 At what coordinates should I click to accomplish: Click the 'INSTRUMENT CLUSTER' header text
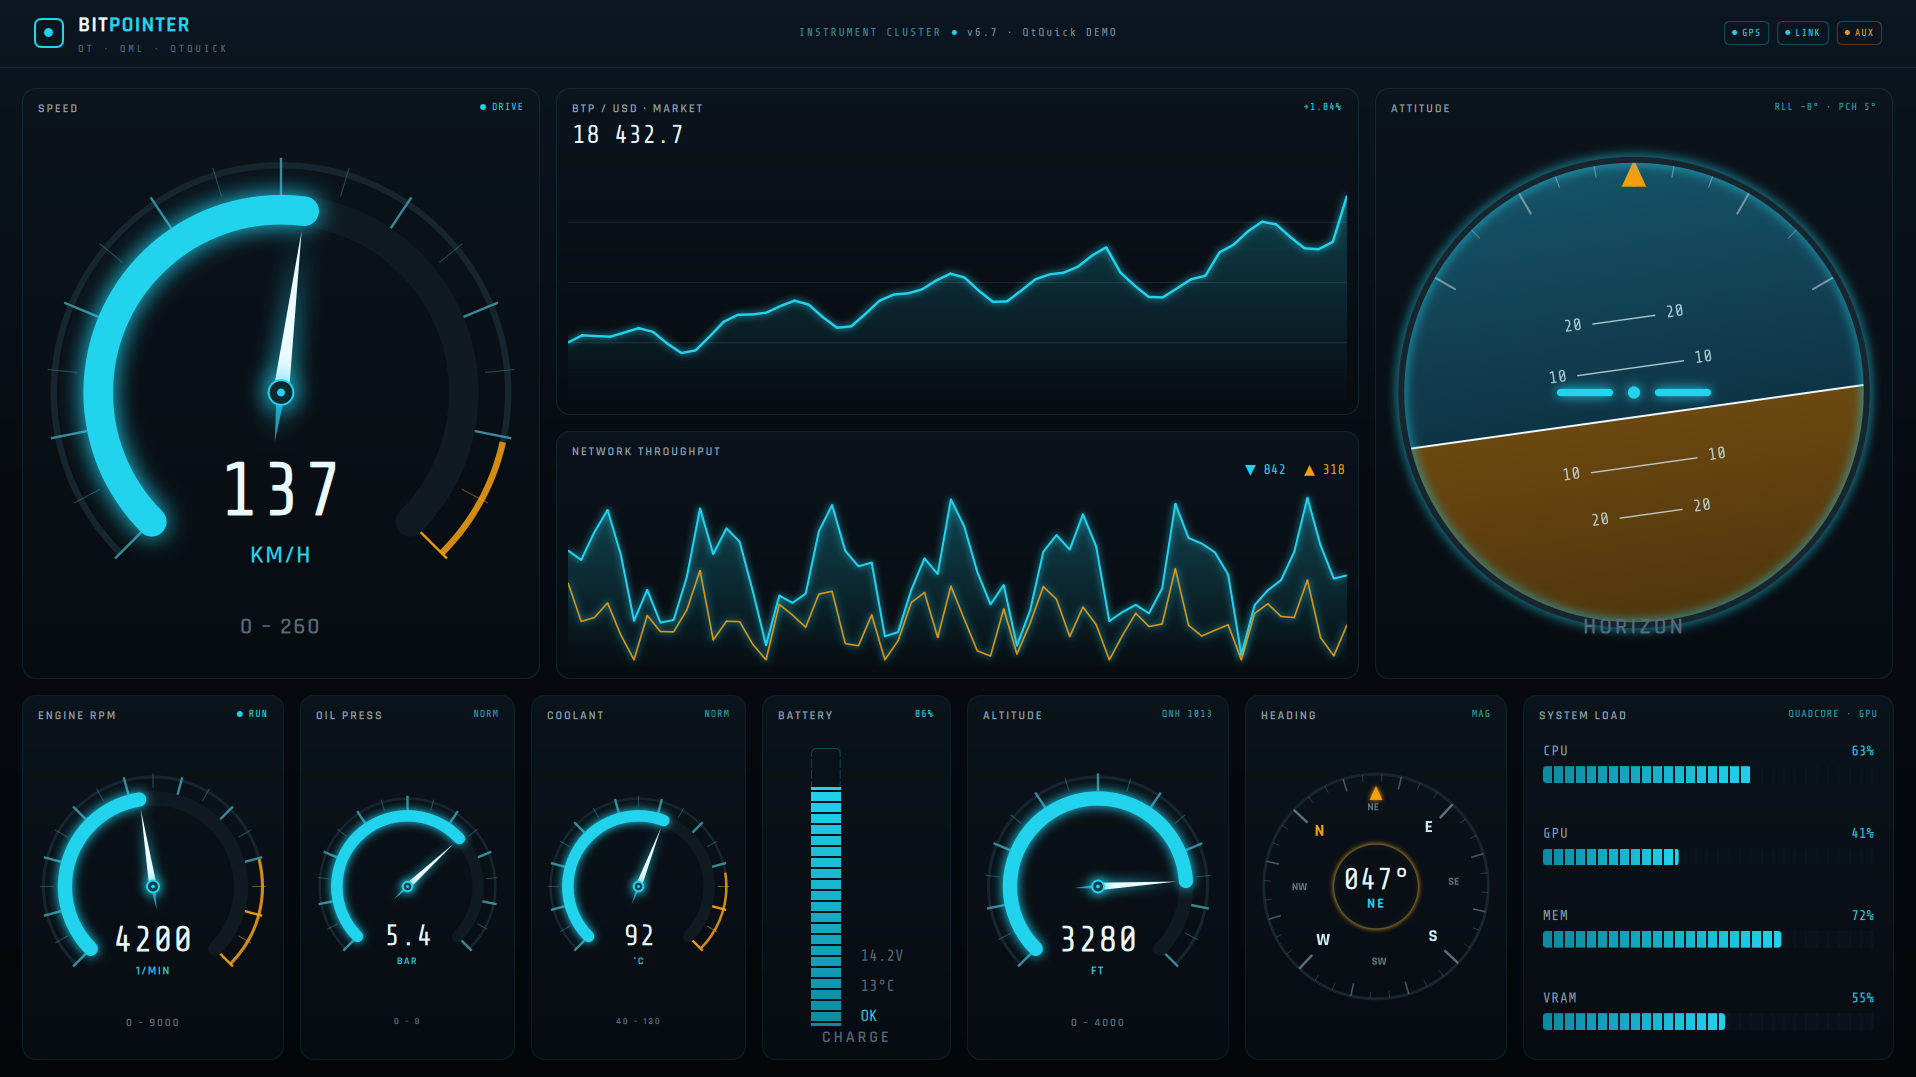869,33
